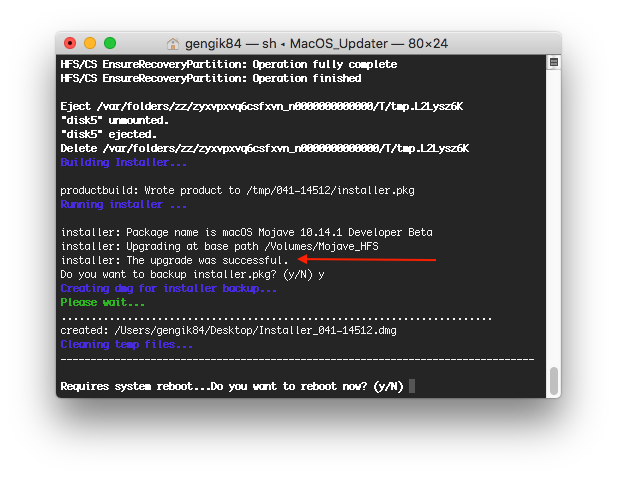Click the created Installer_041-14512.dmg path line

coord(228,330)
